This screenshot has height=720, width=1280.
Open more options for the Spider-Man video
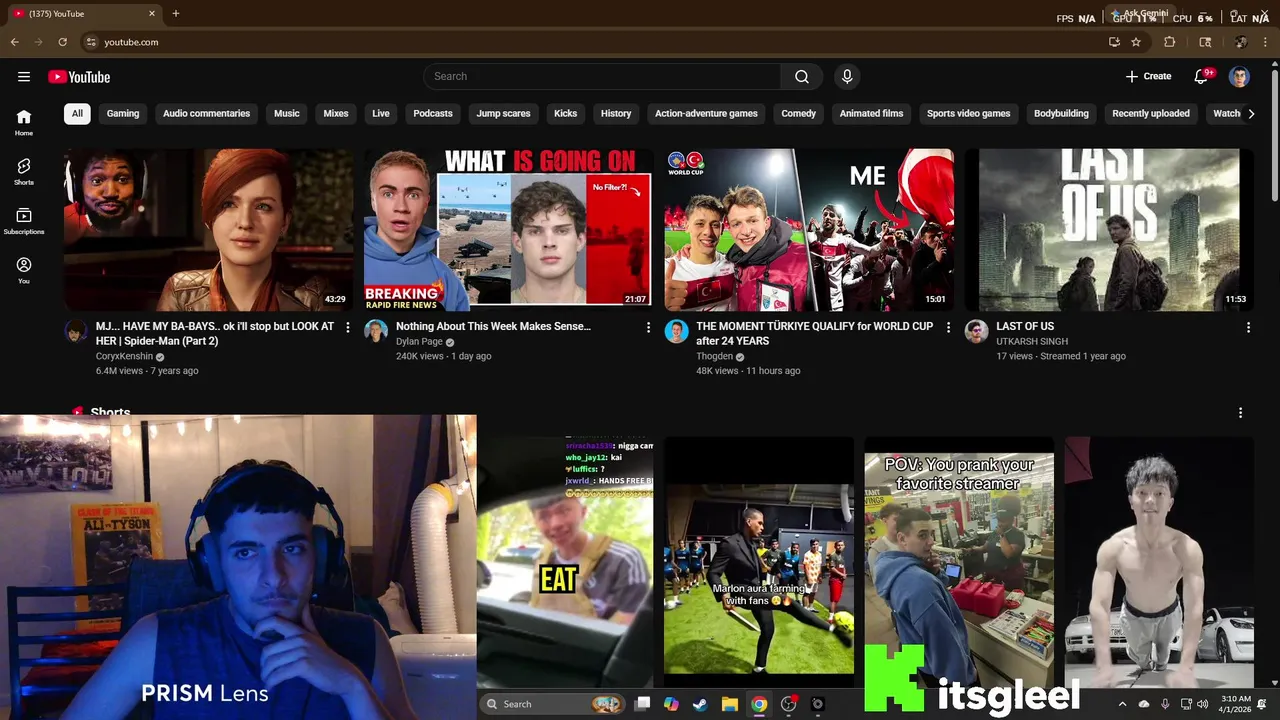point(348,327)
